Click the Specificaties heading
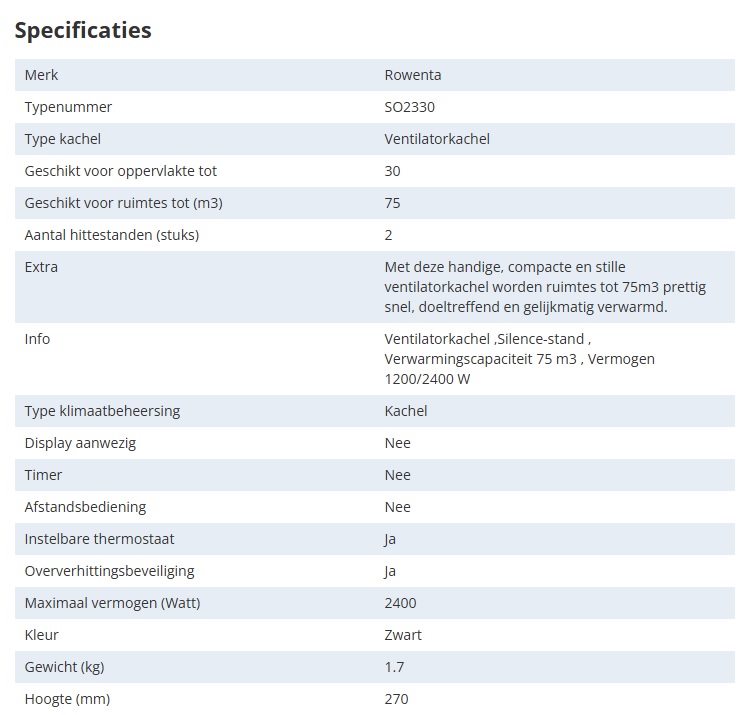Image resolution: width=747 pixels, height=715 pixels. click(83, 30)
